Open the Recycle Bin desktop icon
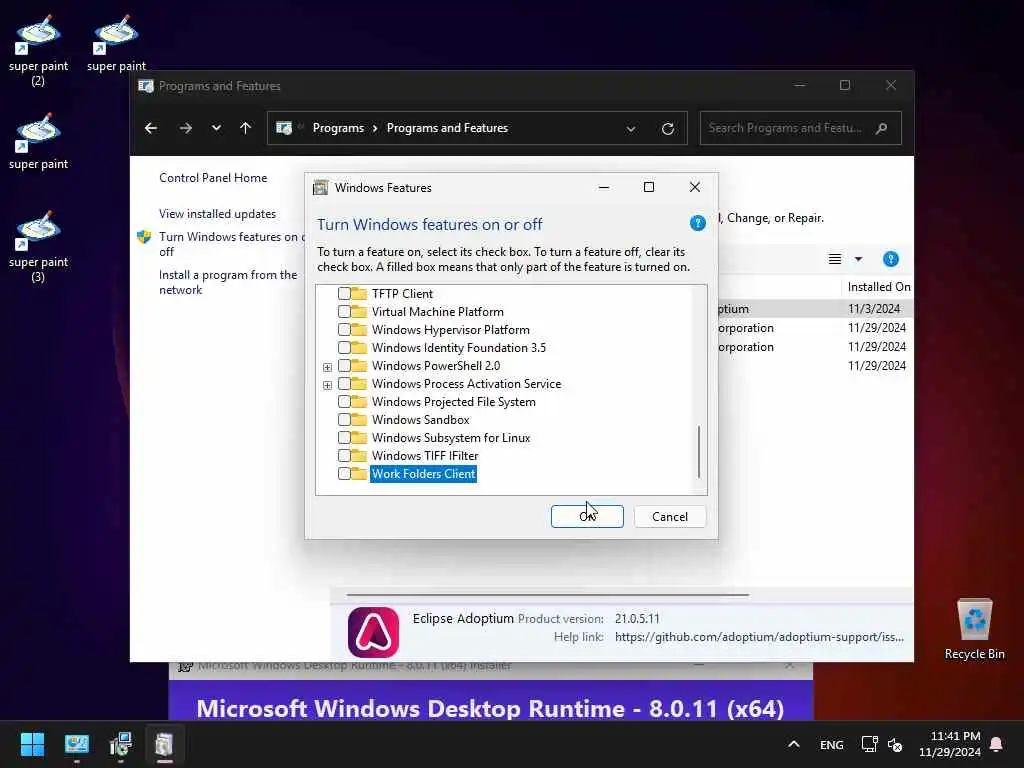Screen dimensions: 1024x768 click(x=974, y=629)
